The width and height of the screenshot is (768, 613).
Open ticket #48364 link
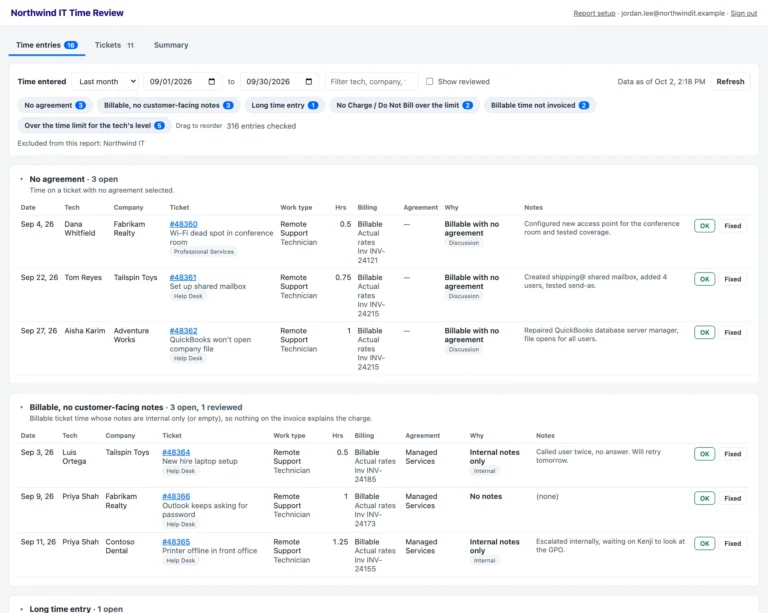[176, 452]
